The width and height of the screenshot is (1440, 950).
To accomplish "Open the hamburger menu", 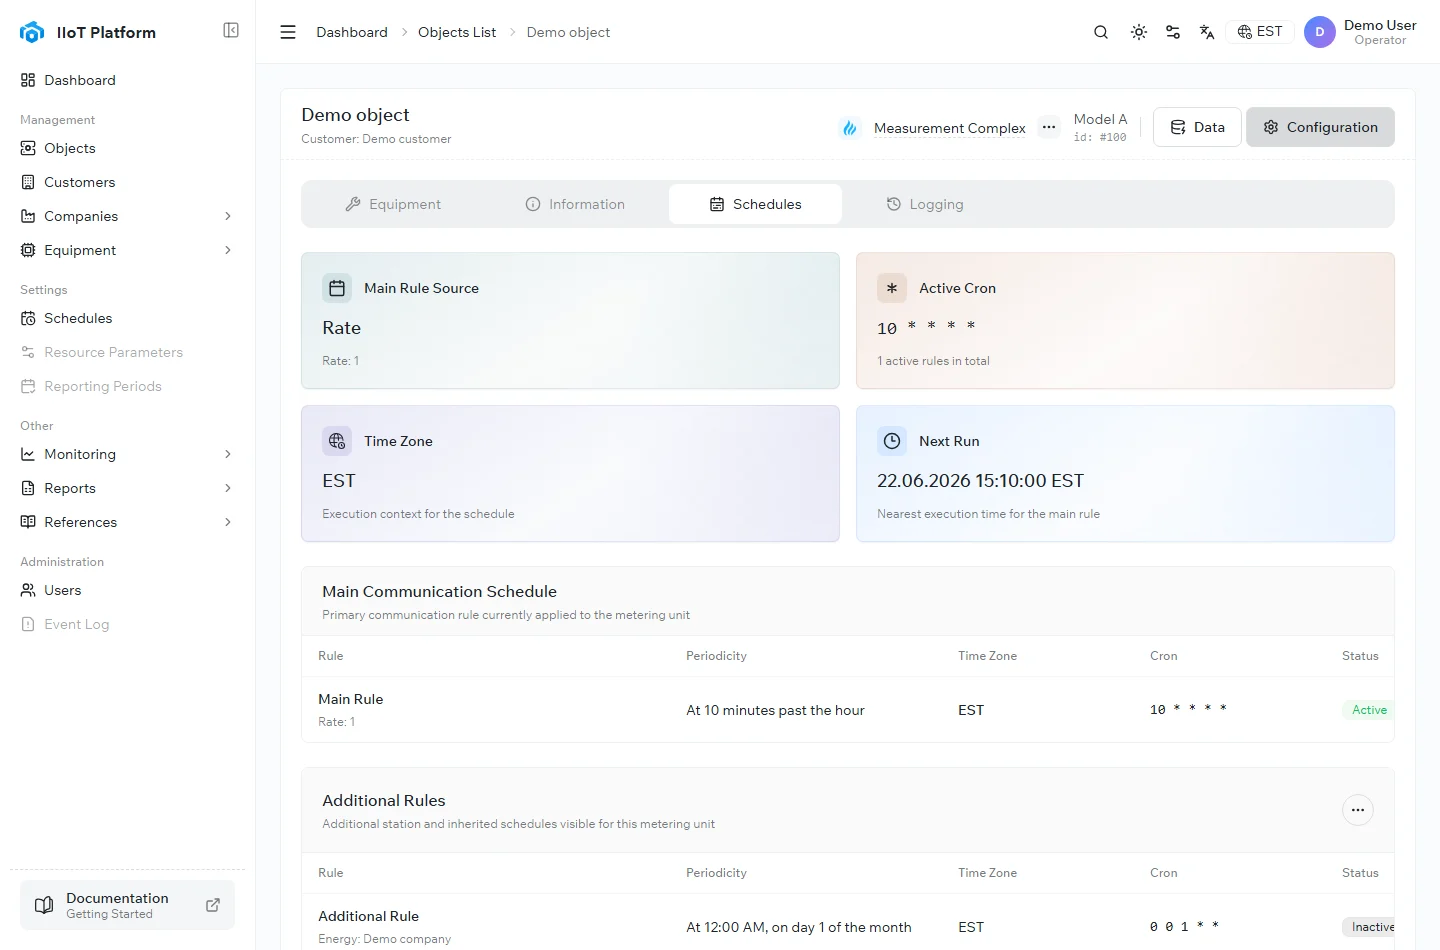I will pos(288,32).
